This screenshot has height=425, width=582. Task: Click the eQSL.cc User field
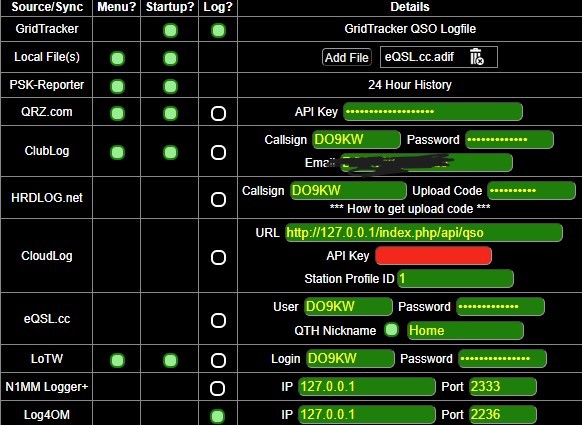(x=348, y=307)
